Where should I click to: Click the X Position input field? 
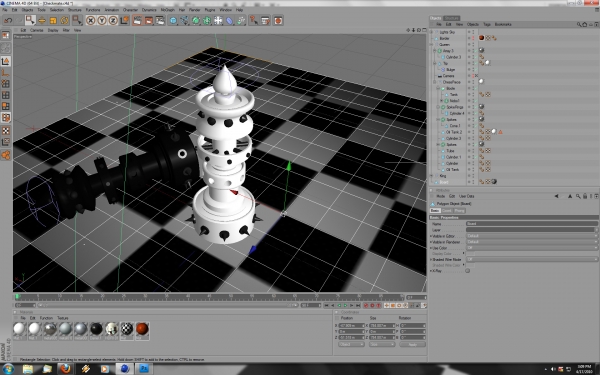351,326
